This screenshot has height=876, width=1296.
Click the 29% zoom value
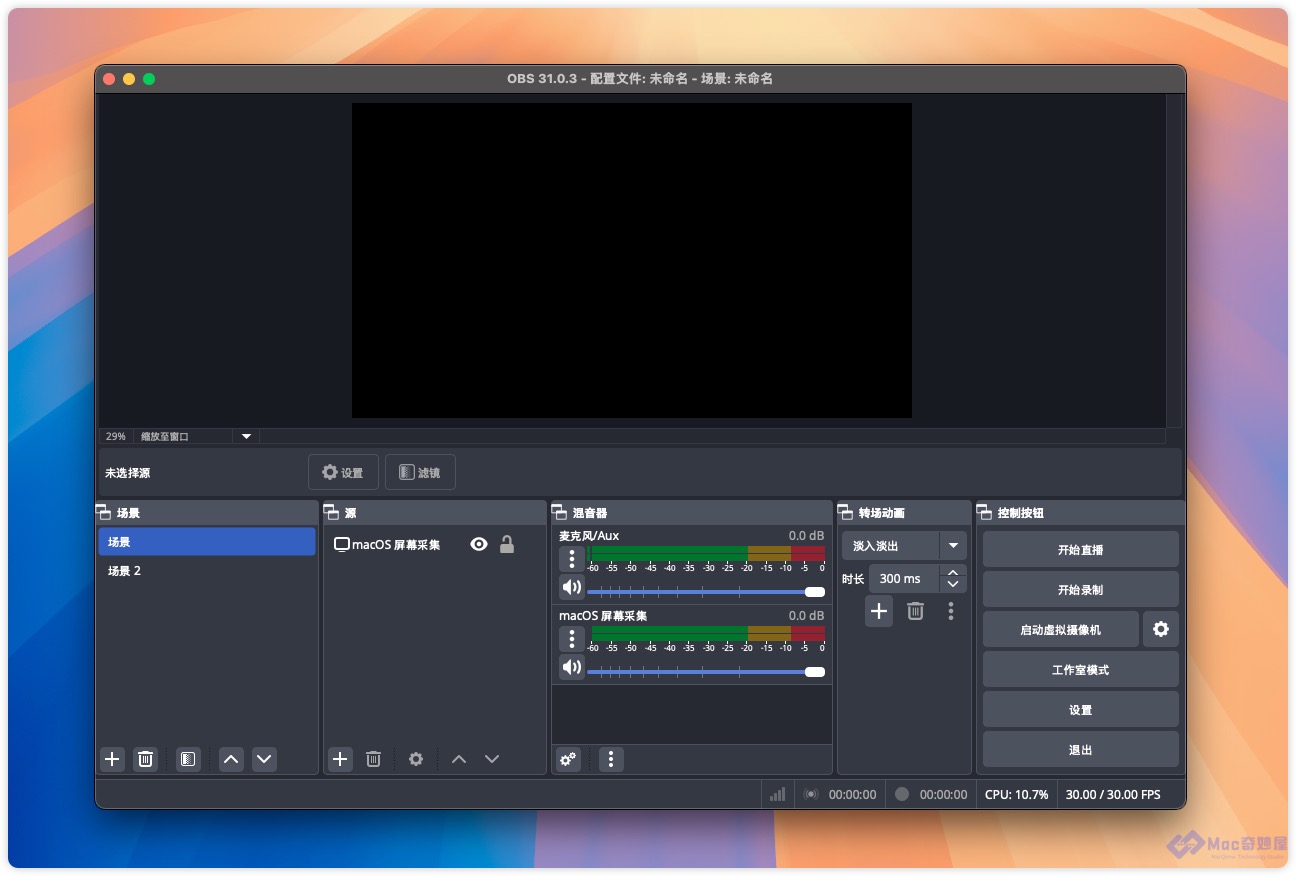116,436
